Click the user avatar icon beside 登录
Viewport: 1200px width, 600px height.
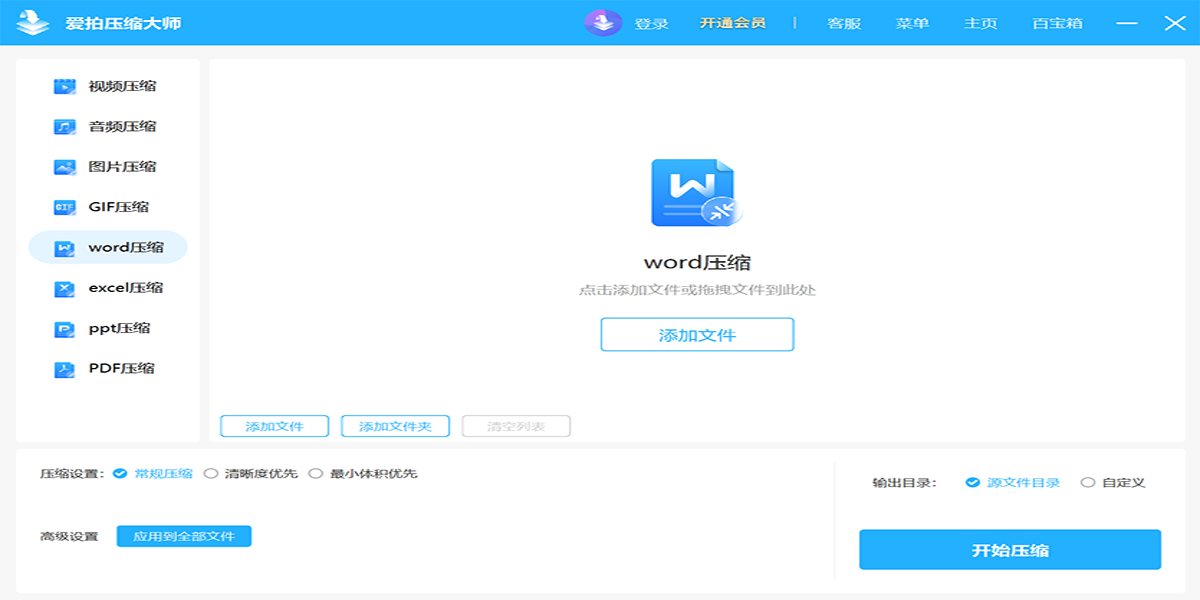(x=603, y=22)
